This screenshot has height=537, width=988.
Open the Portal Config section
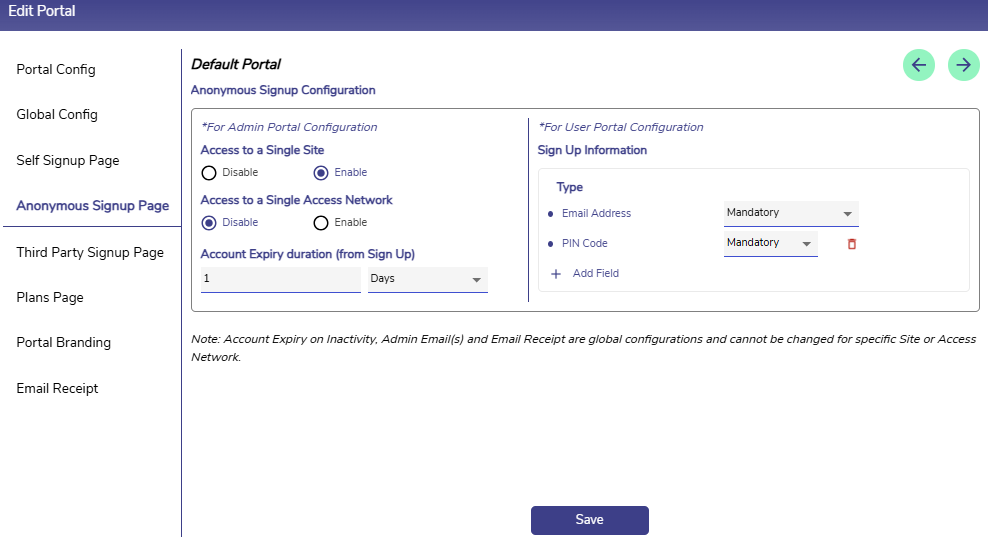click(56, 70)
